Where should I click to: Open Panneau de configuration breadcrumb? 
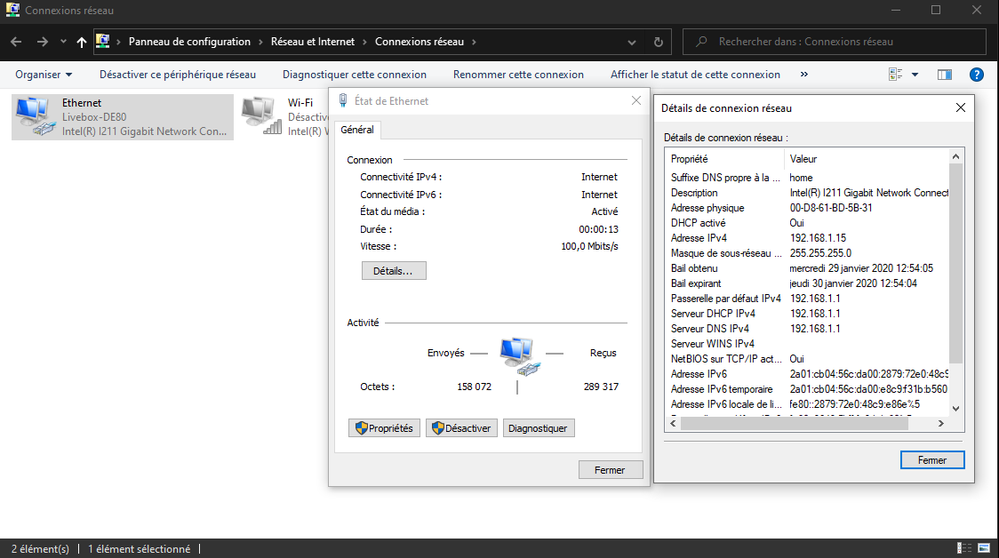(189, 41)
